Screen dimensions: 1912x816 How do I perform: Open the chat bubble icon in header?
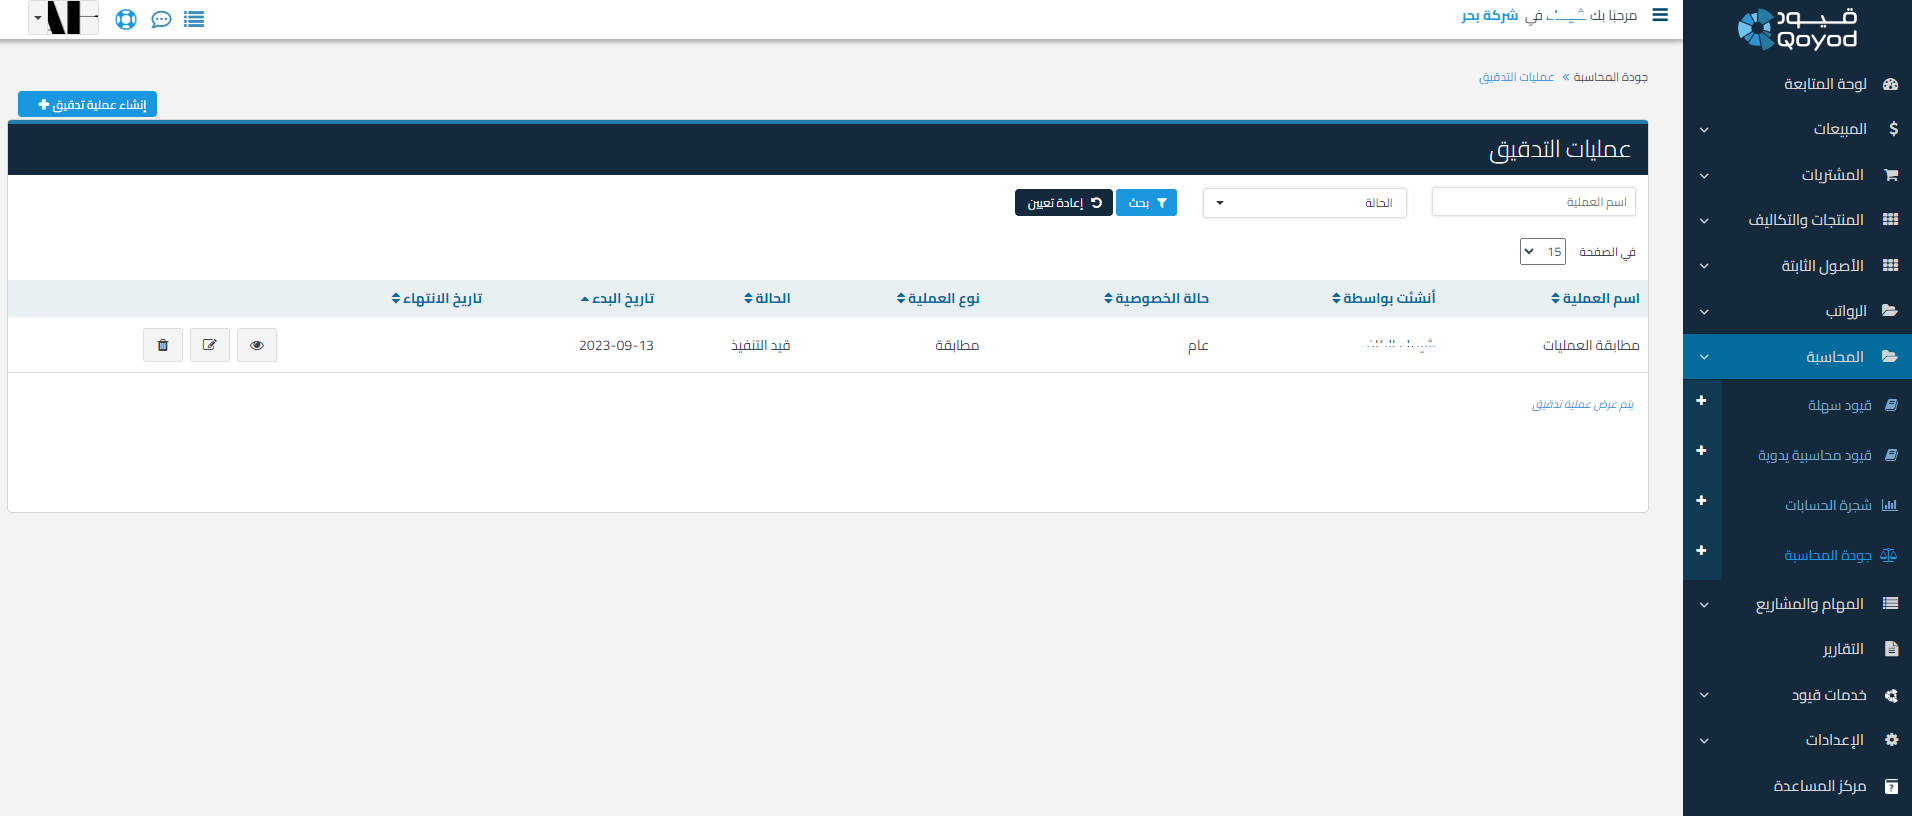pyautogui.click(x=161, y=19)
